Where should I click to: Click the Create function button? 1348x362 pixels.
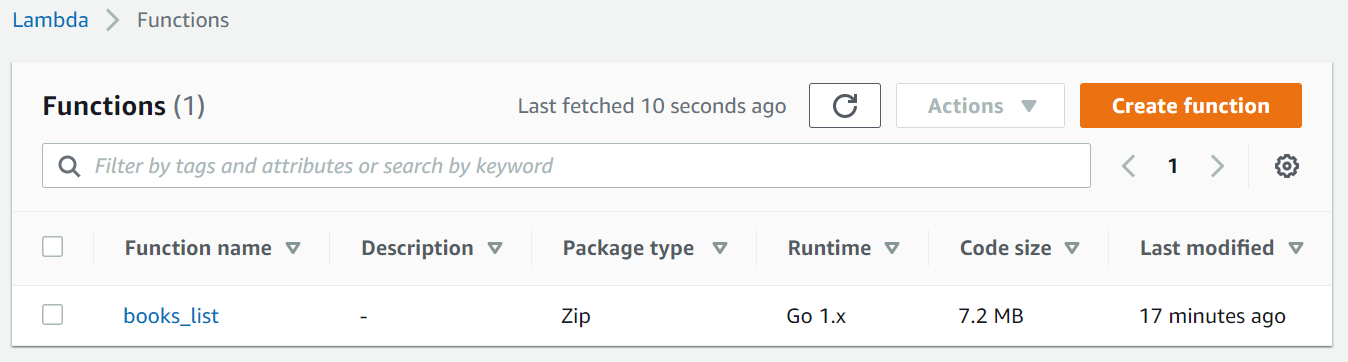pos(1190,106)
